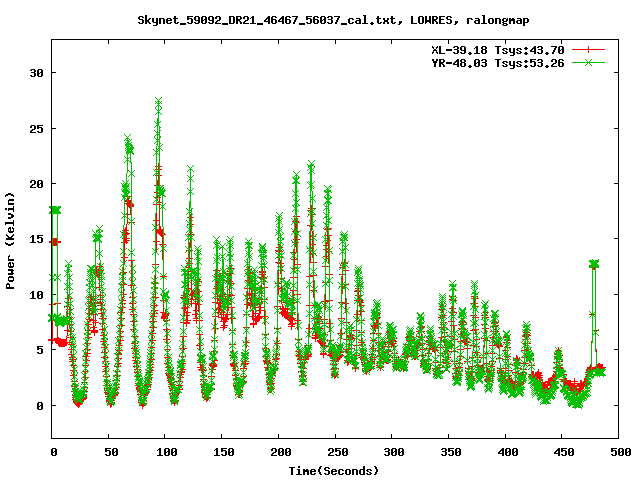Click the green line sample in the legend
This screenshot has height=480, width=640.
(588, 62)
